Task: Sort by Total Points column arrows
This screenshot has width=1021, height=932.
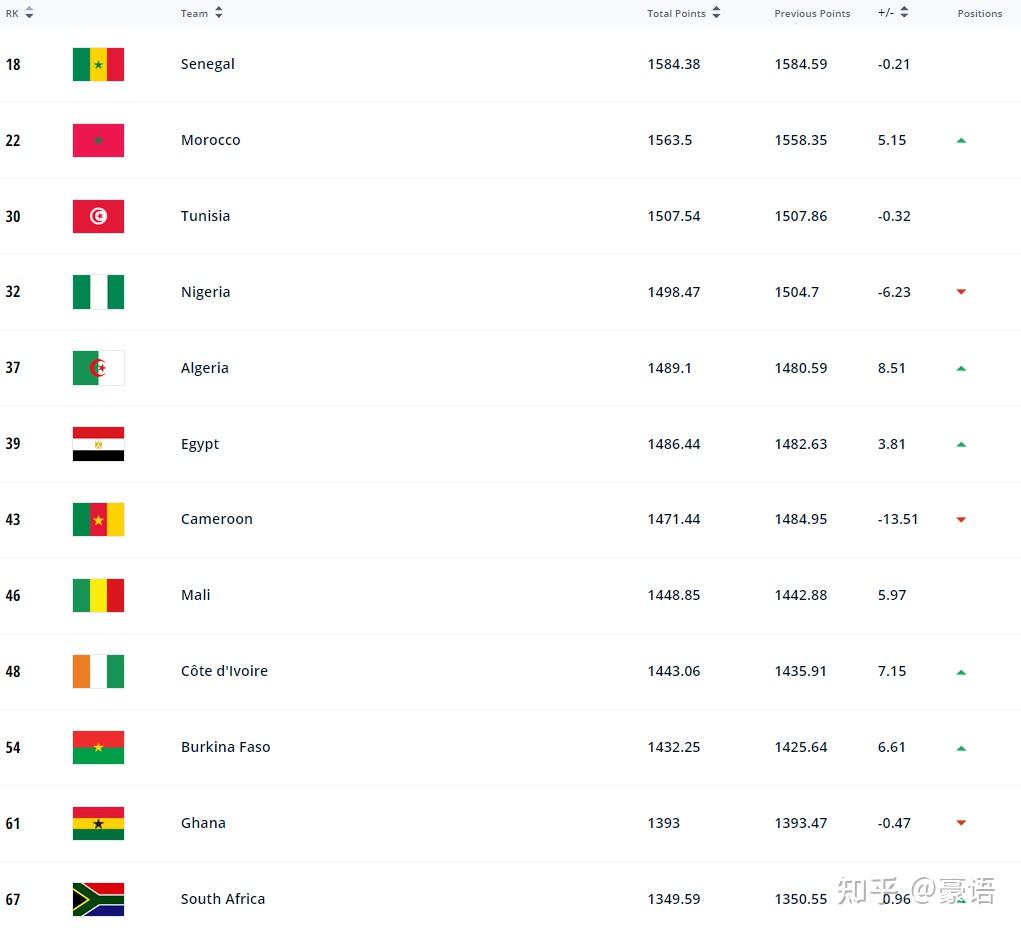Action: (x=716, y=13)
